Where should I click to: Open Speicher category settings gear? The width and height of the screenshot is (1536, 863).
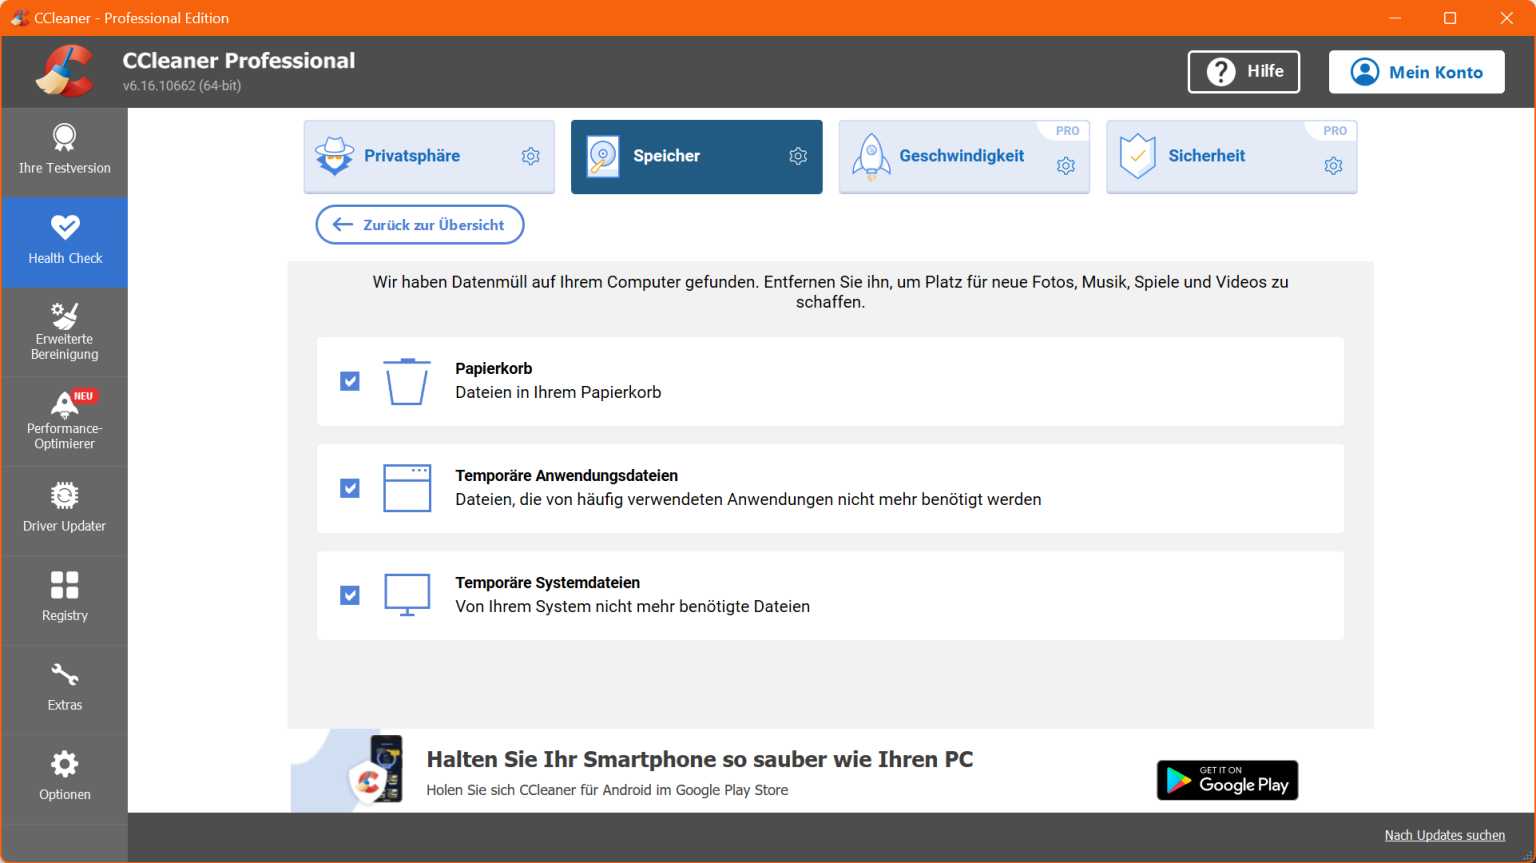(797, 156)
